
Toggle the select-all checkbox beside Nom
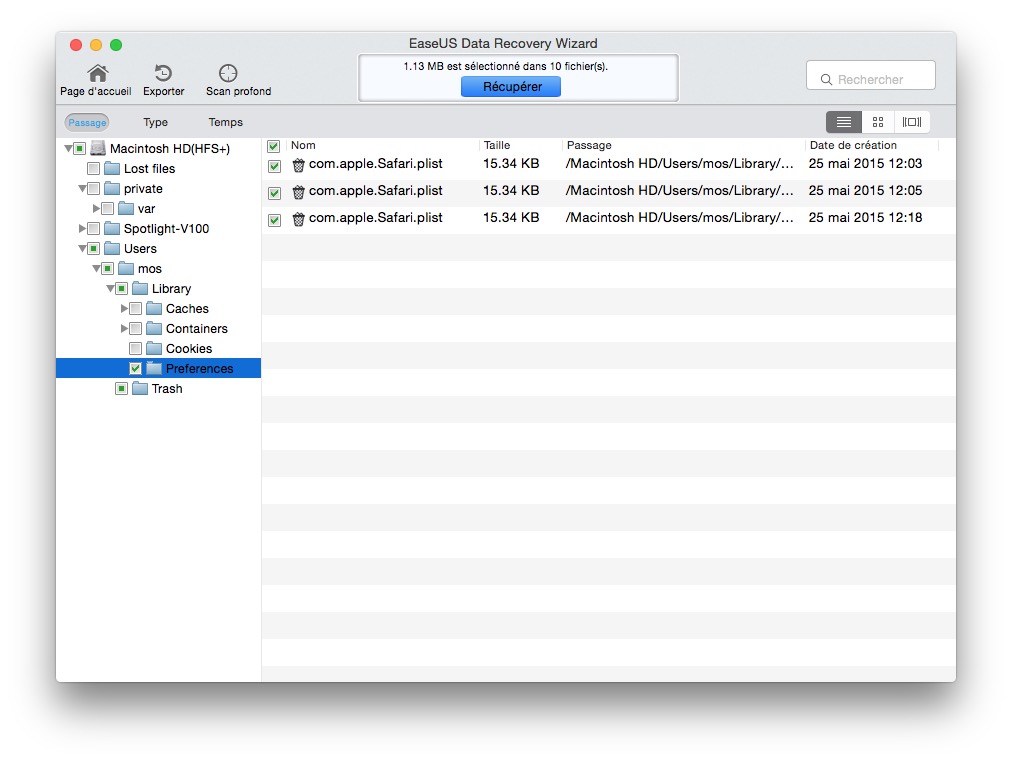[x=274, y=146]
